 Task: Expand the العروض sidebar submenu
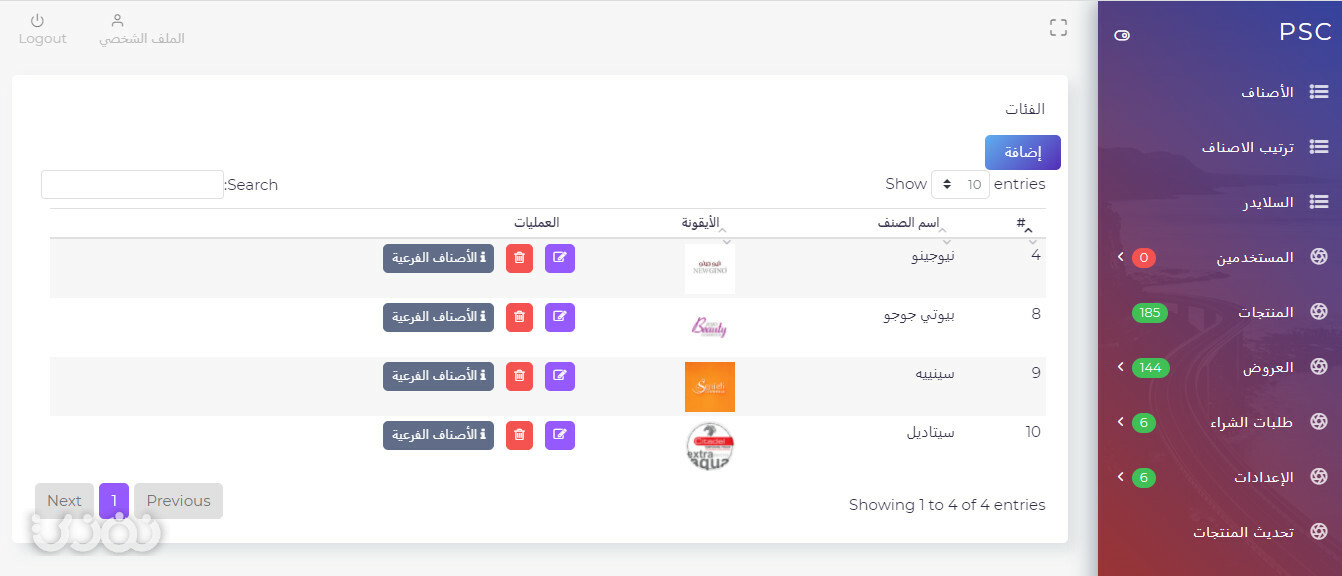[1121, 367]
